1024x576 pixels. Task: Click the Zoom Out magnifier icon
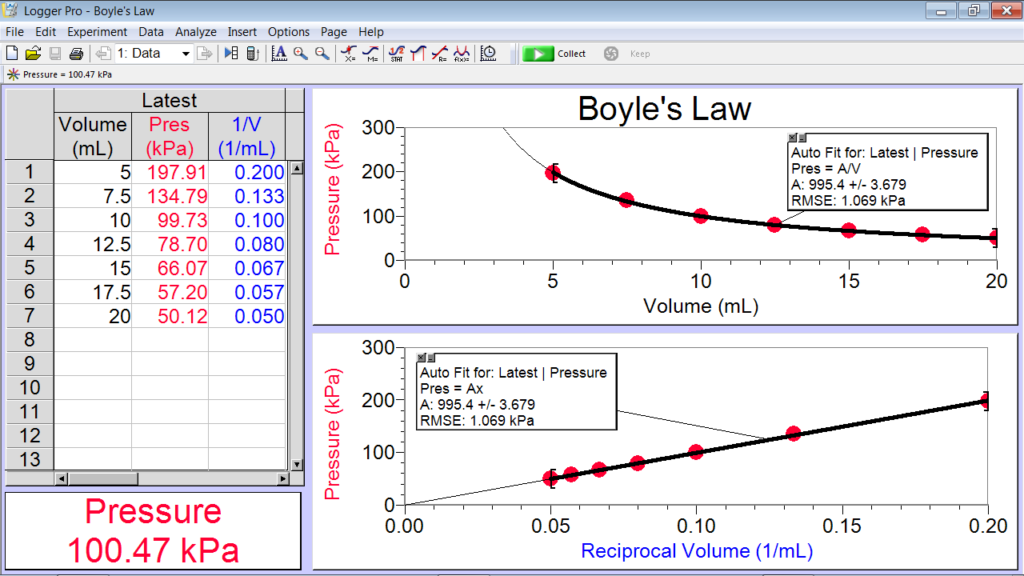[322, 54]
